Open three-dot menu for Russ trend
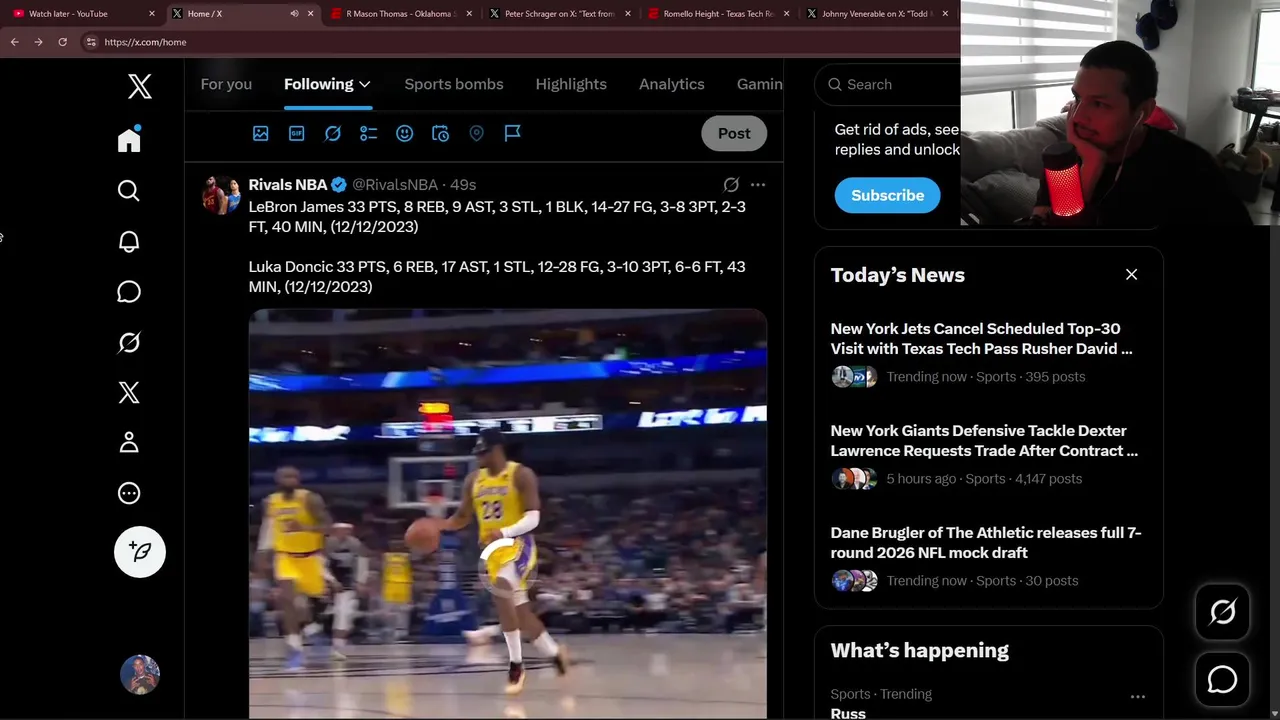Viewport: 1280px width, 720px height. click(1137, 696)
